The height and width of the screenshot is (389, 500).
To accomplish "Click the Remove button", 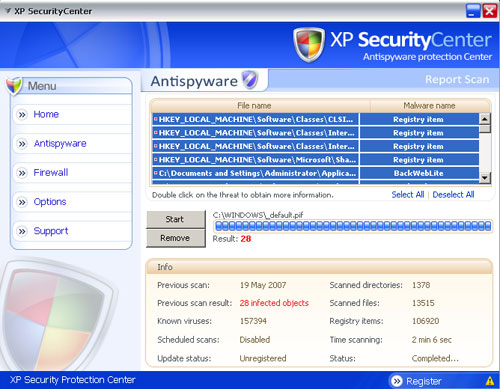I will 175,238.
